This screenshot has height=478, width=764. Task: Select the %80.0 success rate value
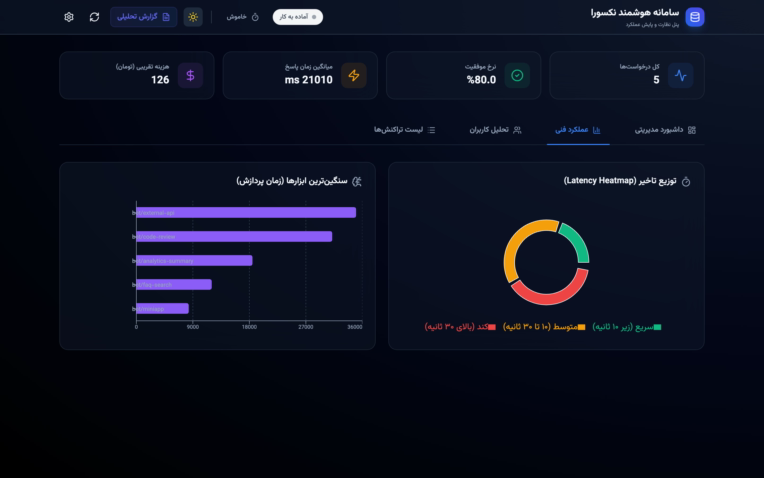click(481, 80)
